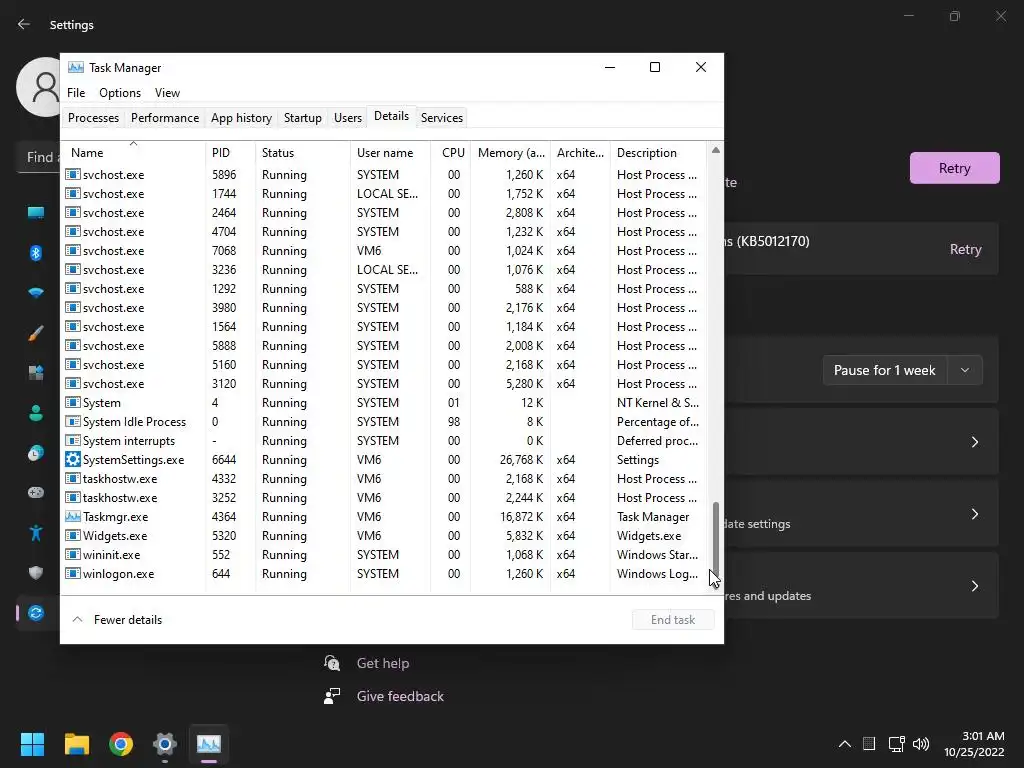Open Accounts person icon in Settings sidebar
The image size is (1024, 768).
pos(36,413)
